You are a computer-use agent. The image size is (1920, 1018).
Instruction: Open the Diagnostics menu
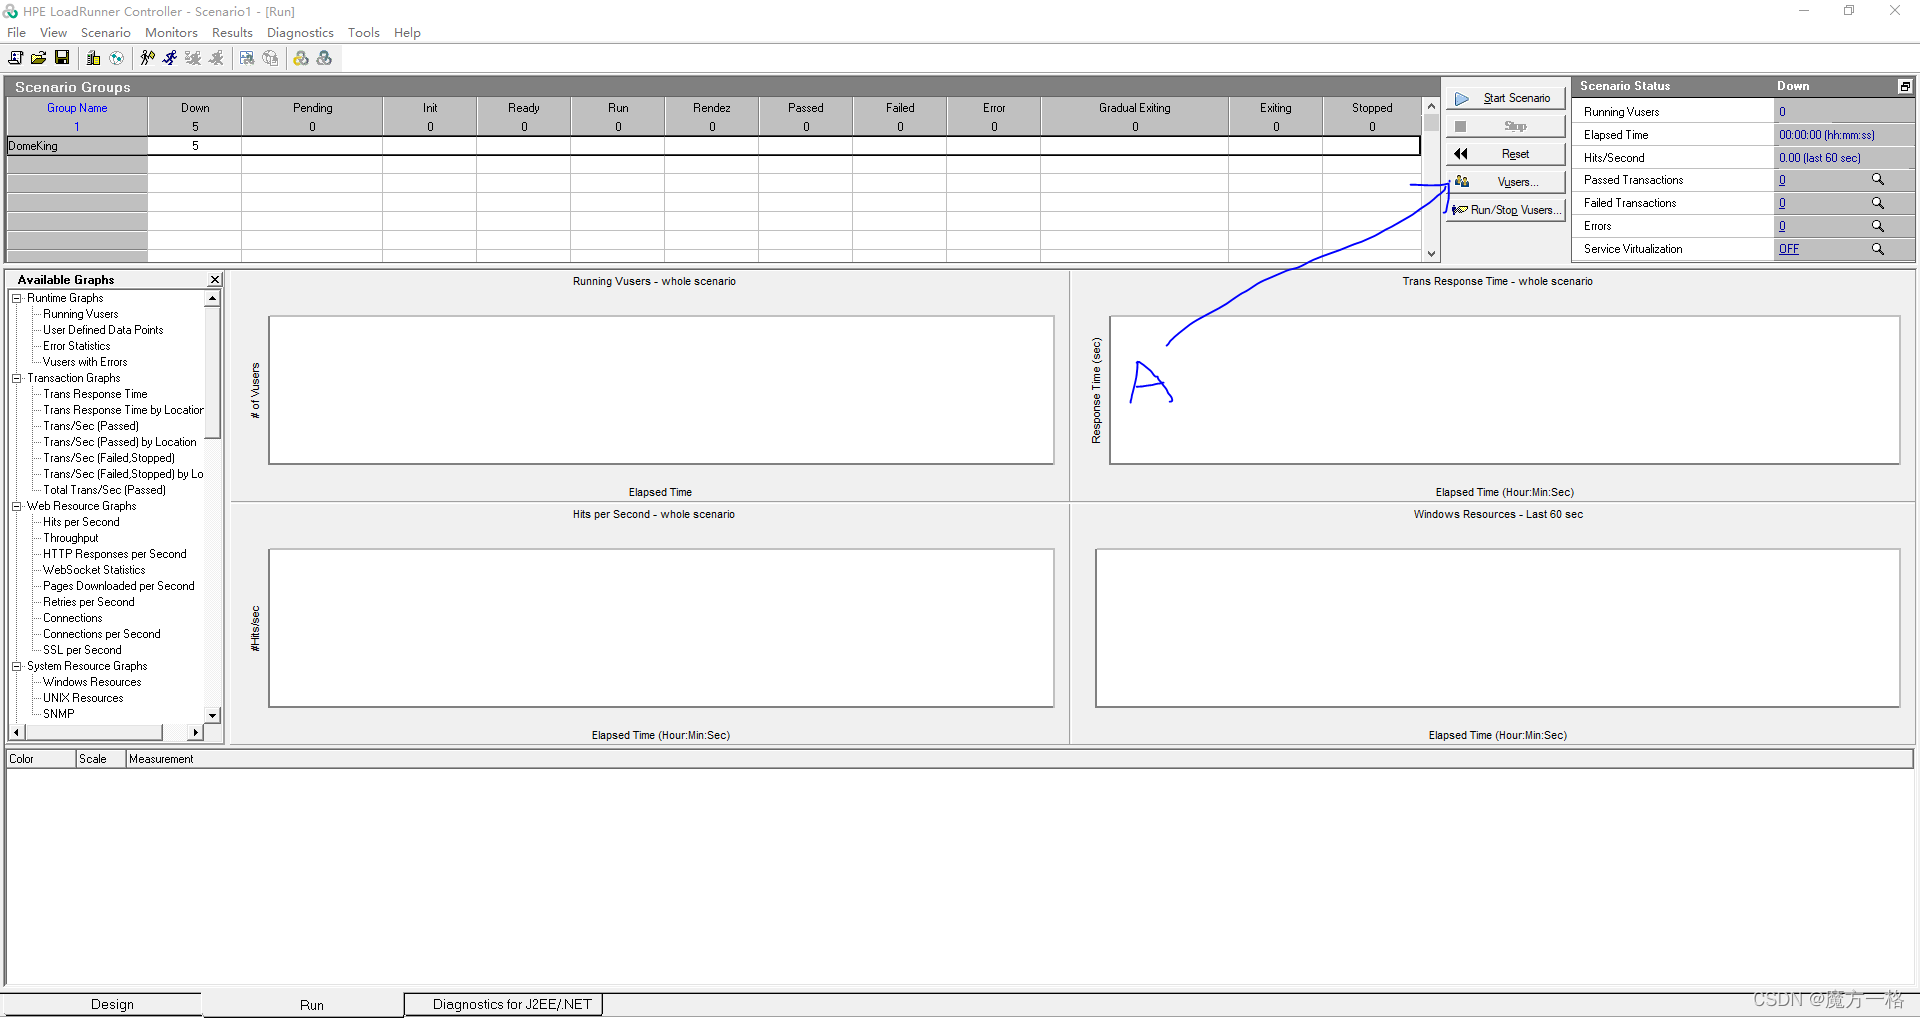point(300,33)
